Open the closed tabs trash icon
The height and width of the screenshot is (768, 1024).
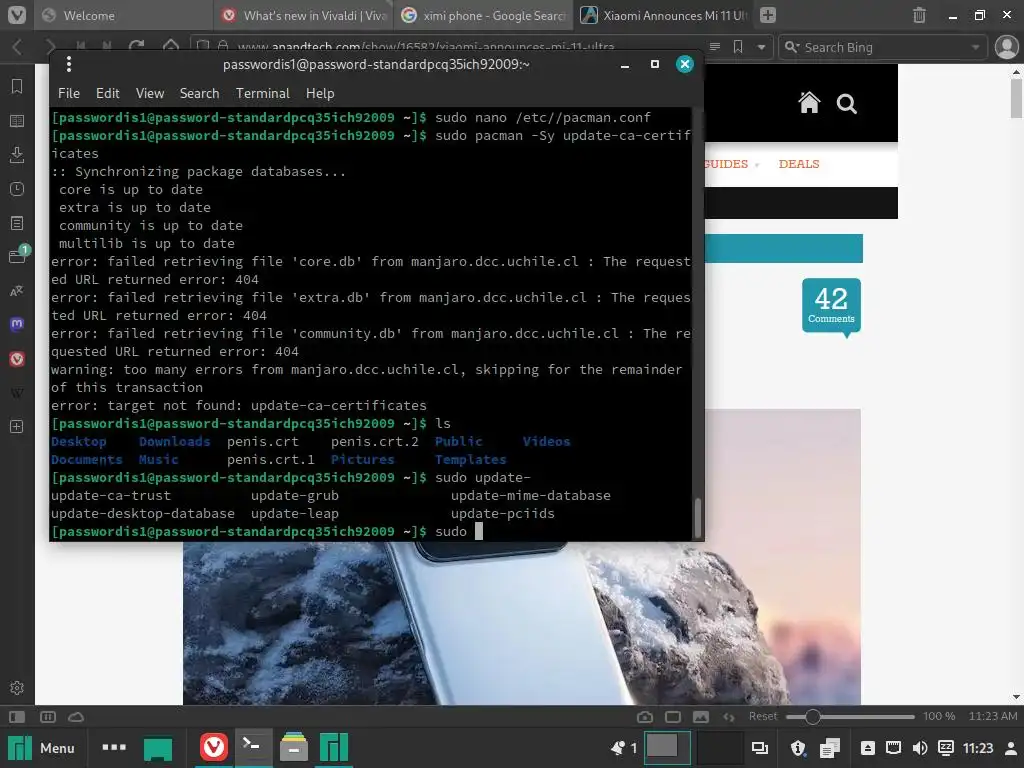(919, 15)
